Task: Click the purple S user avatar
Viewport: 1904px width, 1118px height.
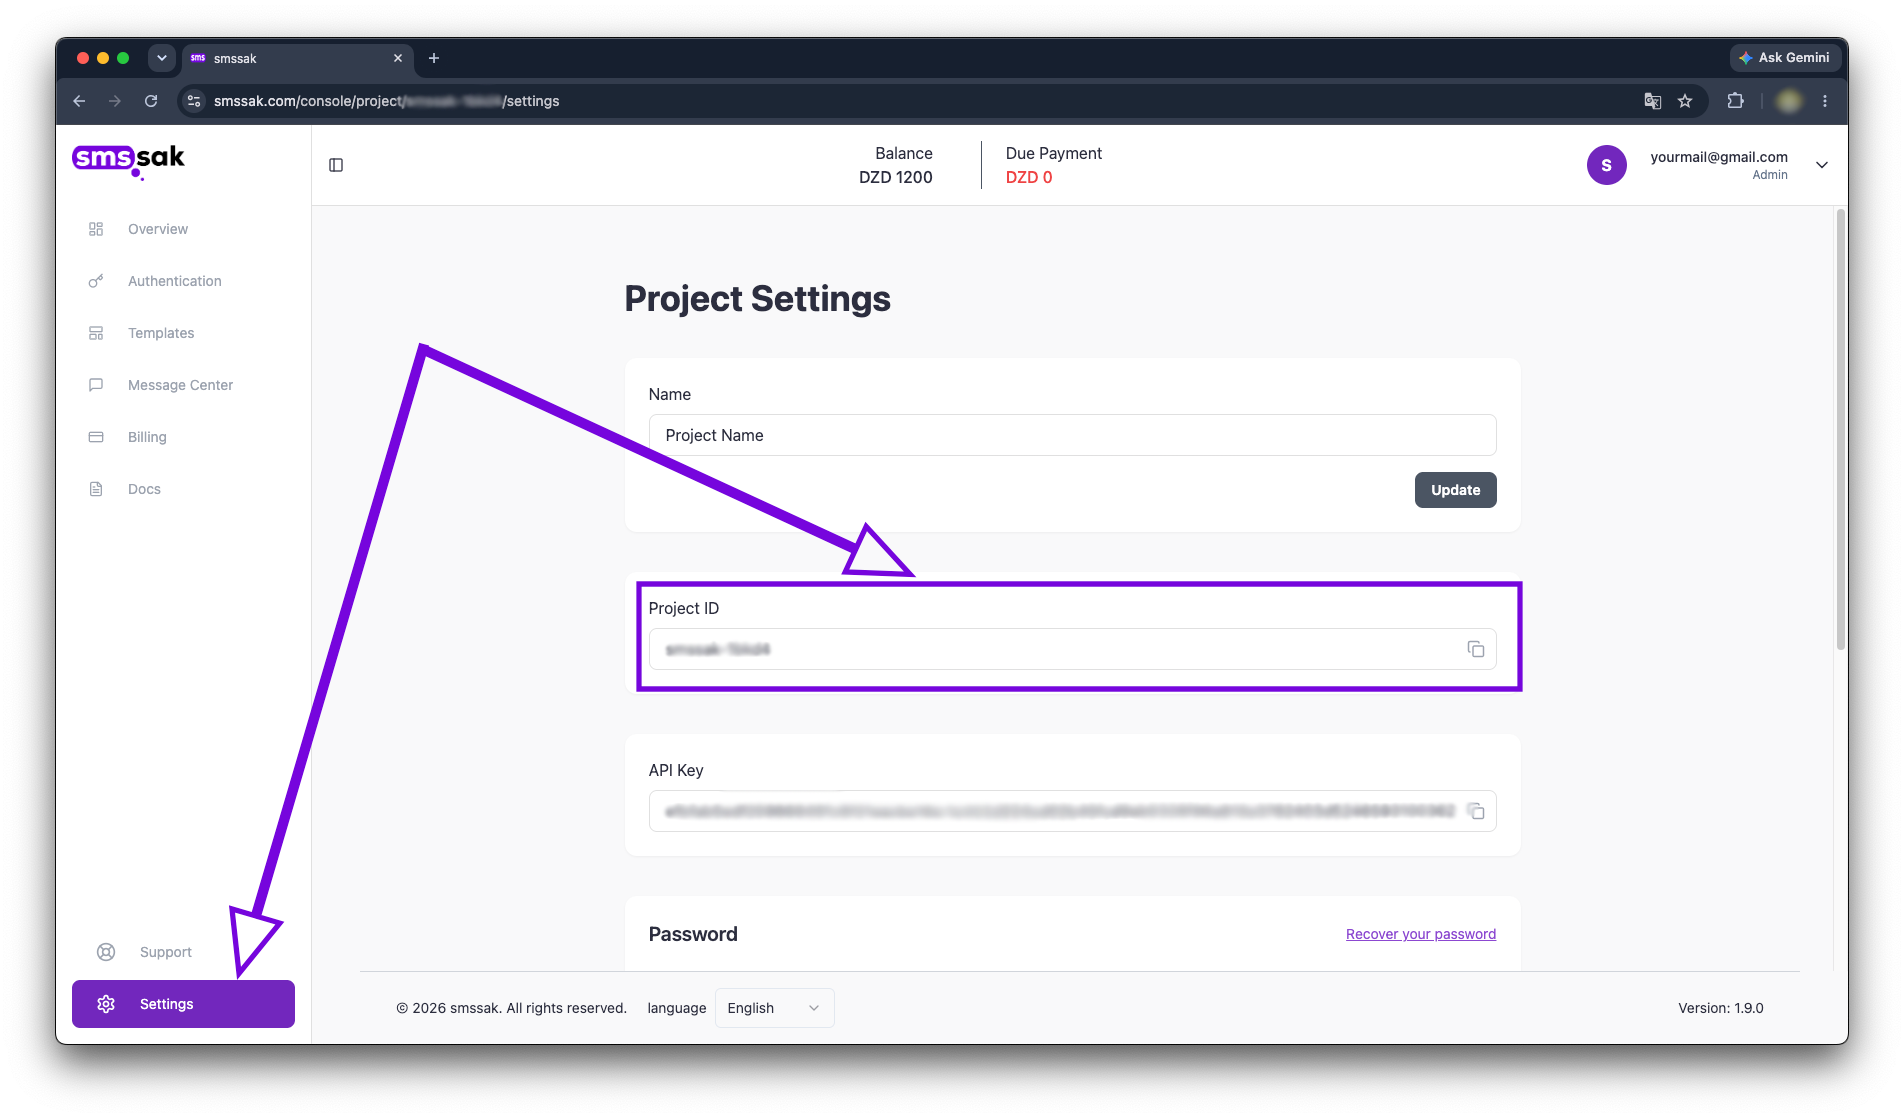Action: pos(1606,165)
